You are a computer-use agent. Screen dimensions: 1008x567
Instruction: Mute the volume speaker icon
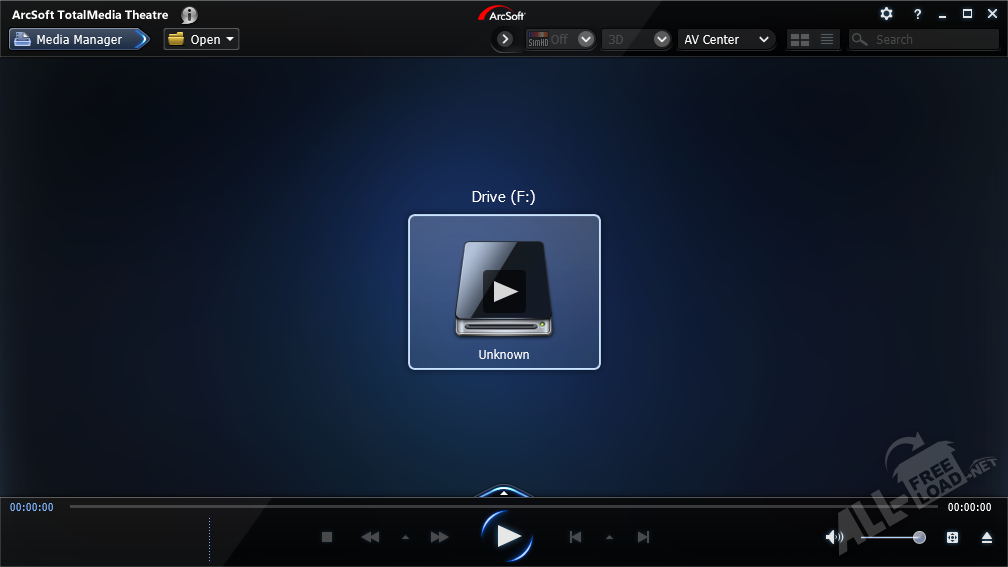pyautogui.click(x=833, y=537)
